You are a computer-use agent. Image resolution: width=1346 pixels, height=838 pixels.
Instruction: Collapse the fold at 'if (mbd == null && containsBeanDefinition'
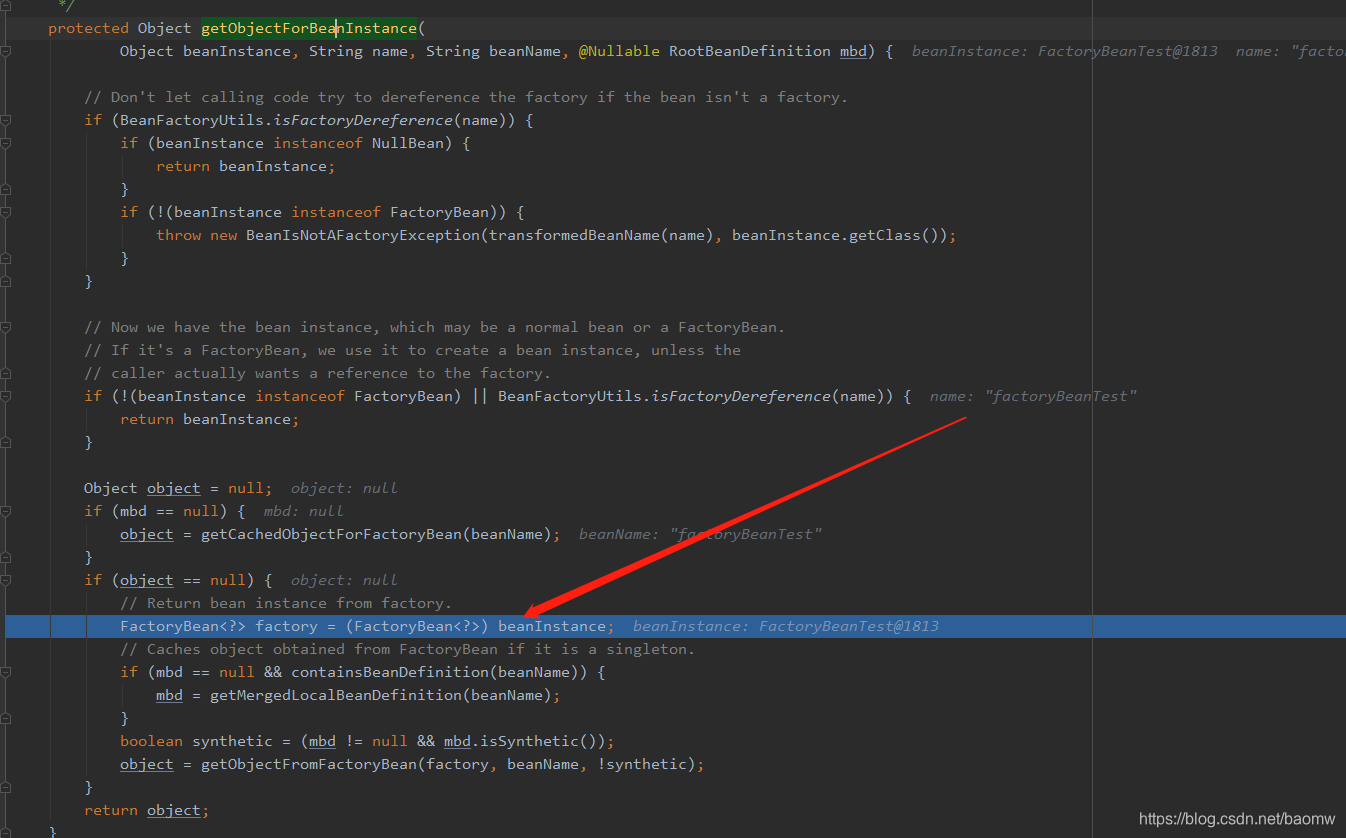pos(5,672)
